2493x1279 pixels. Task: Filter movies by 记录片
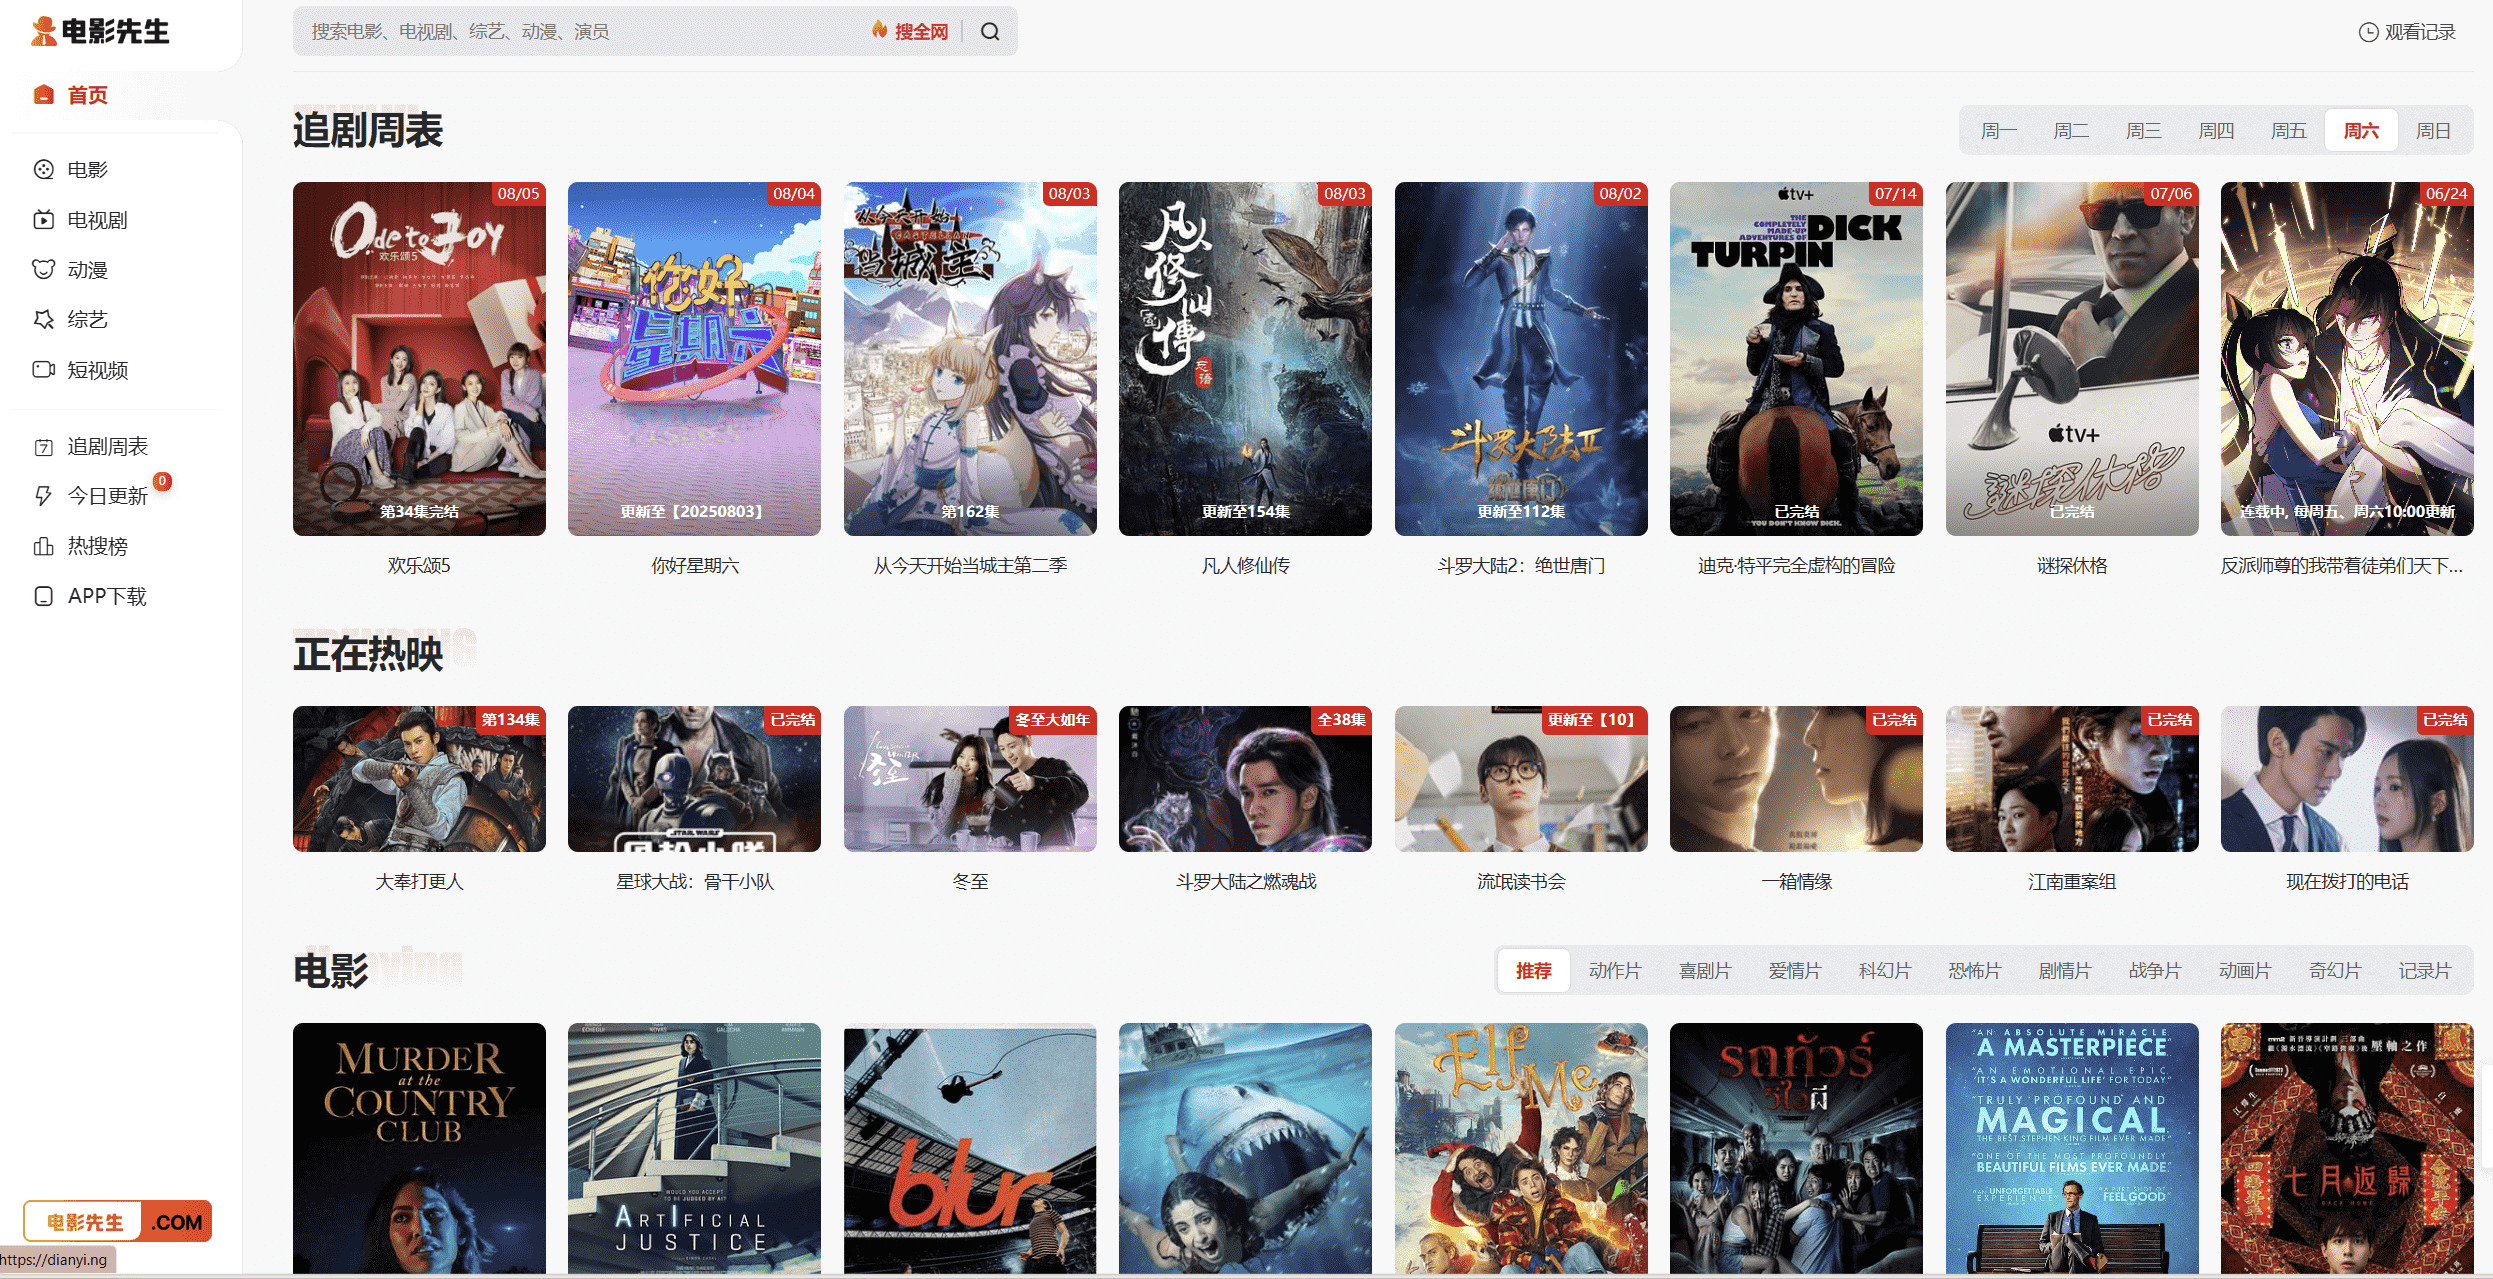[x=2425, y=971]
